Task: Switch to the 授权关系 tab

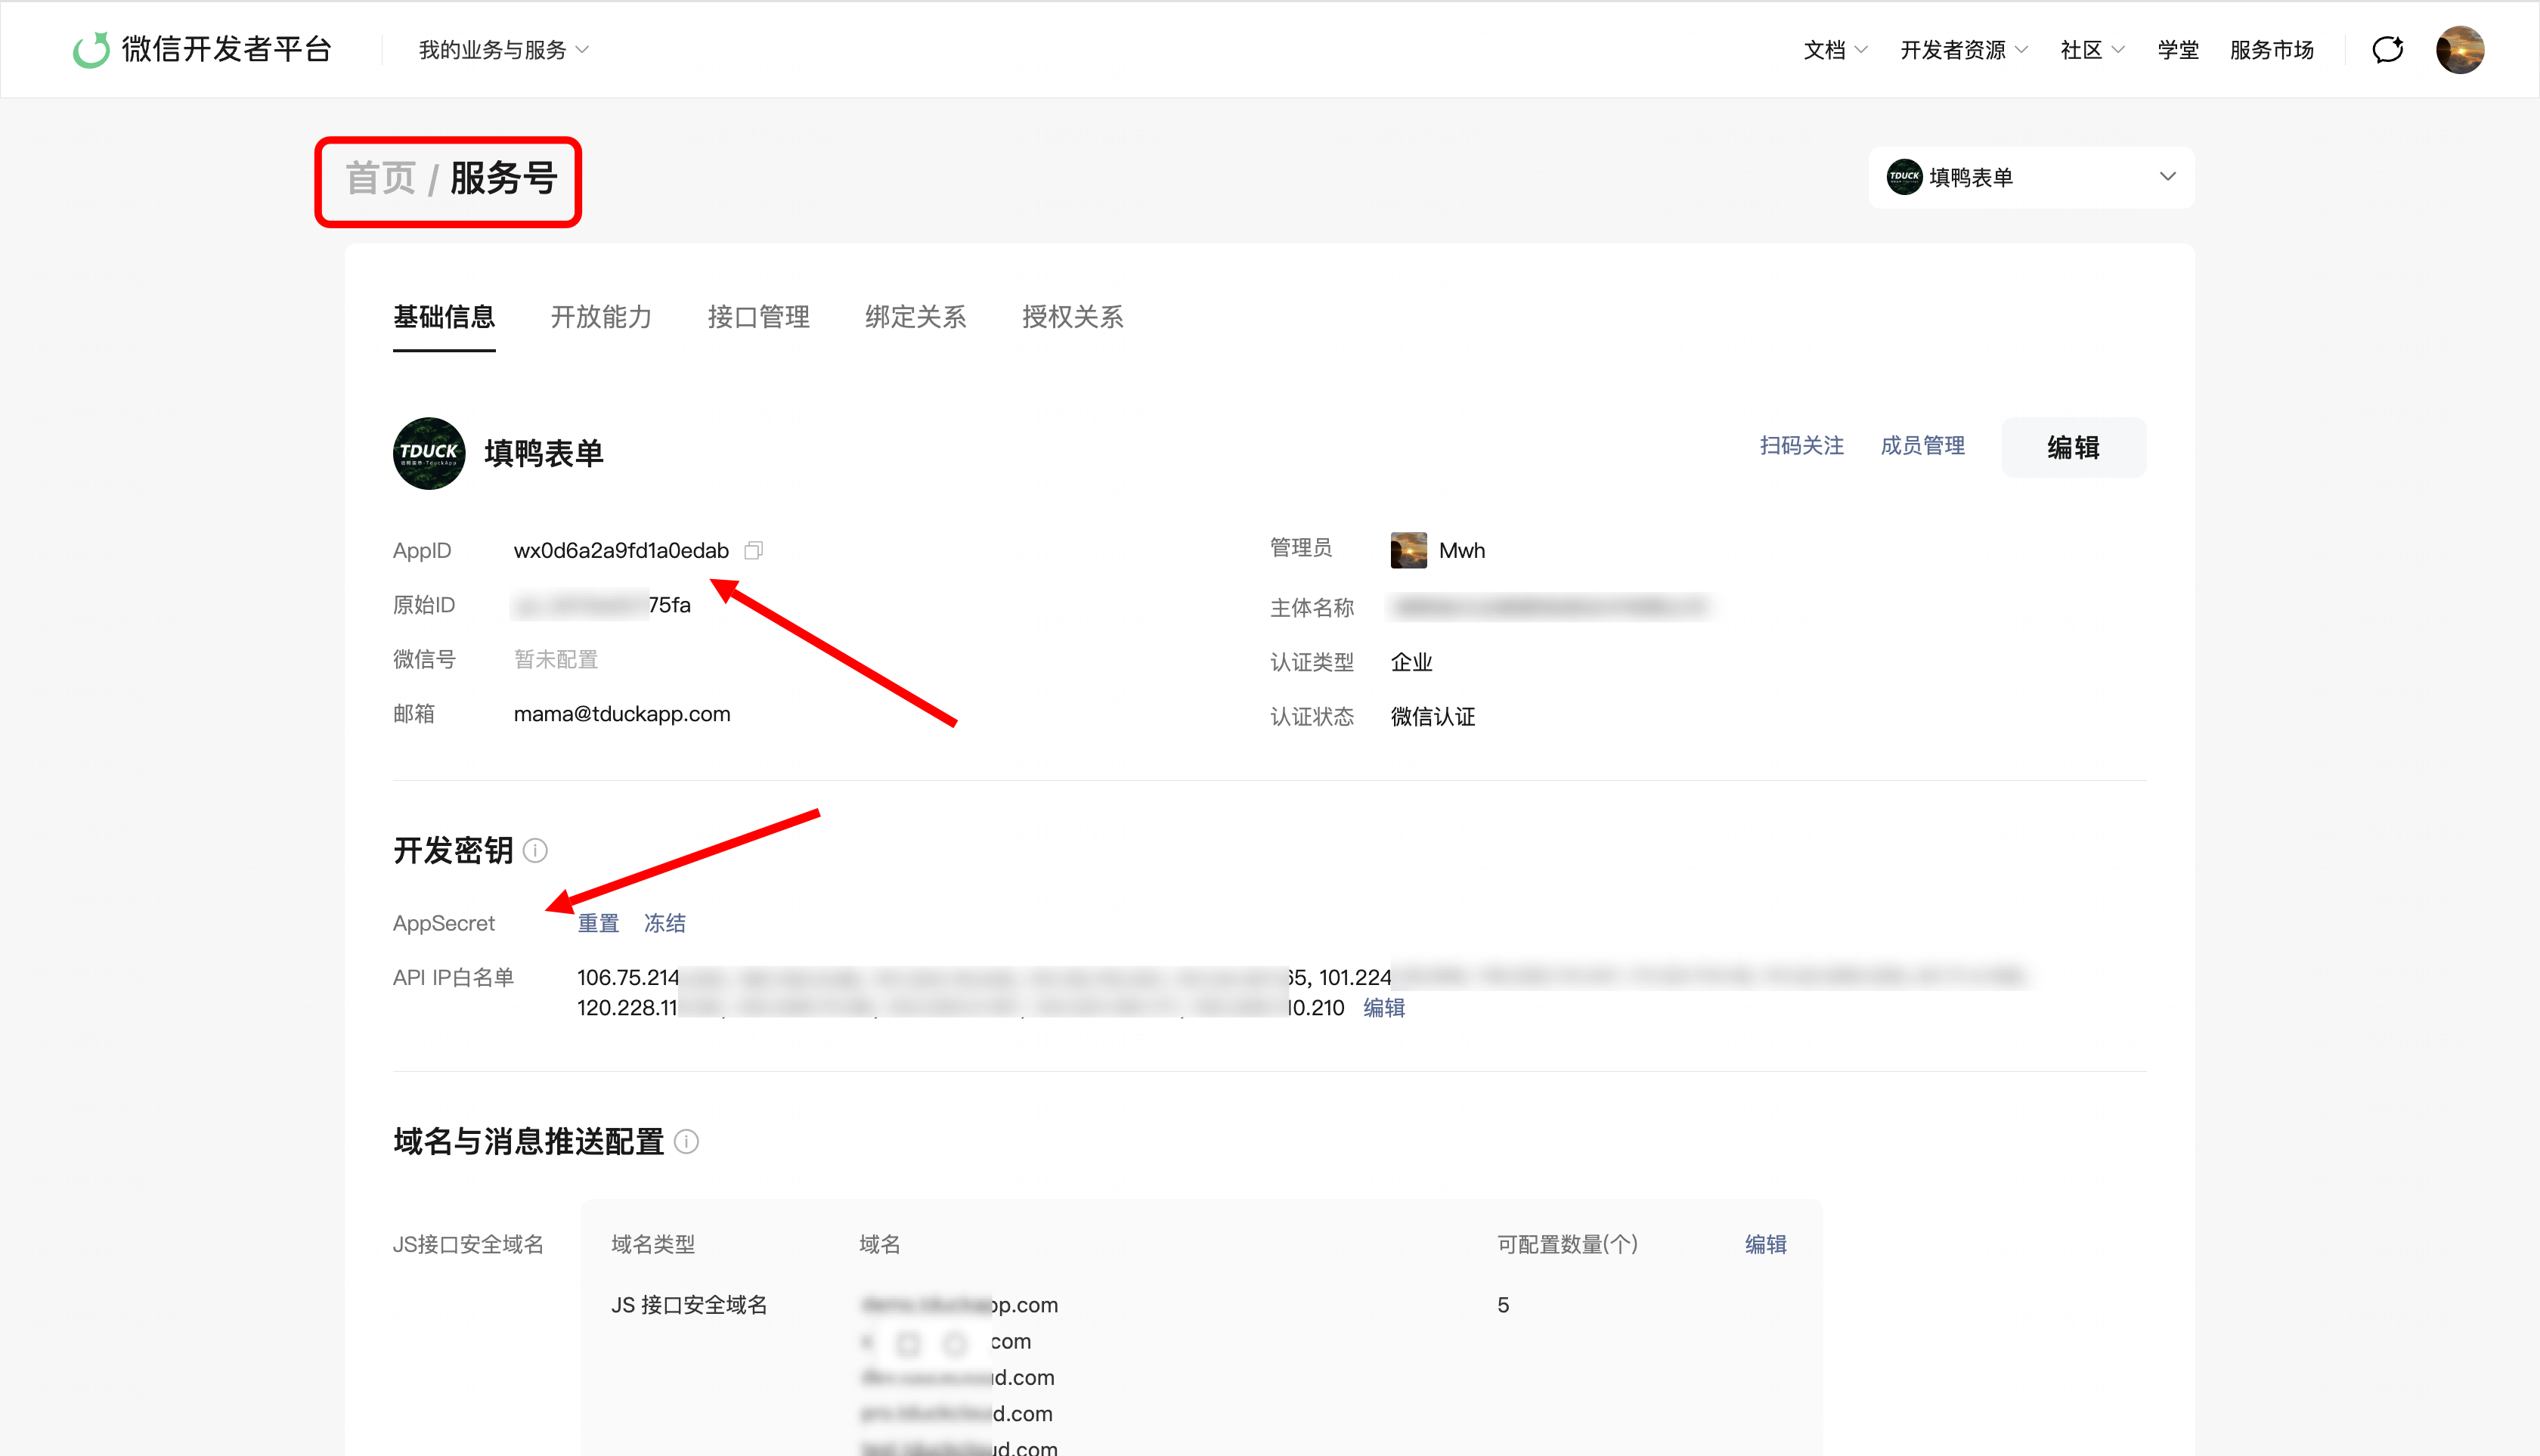Action: click(1072, 317)
